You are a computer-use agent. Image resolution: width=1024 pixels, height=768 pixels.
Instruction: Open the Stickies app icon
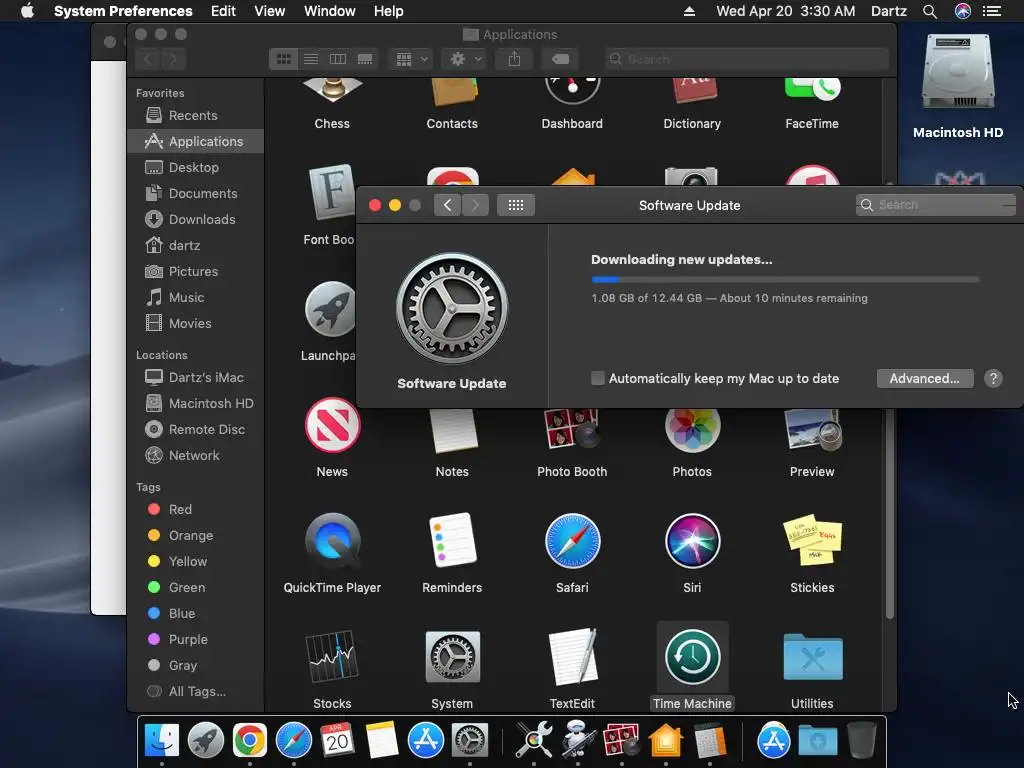click(812, 541)
